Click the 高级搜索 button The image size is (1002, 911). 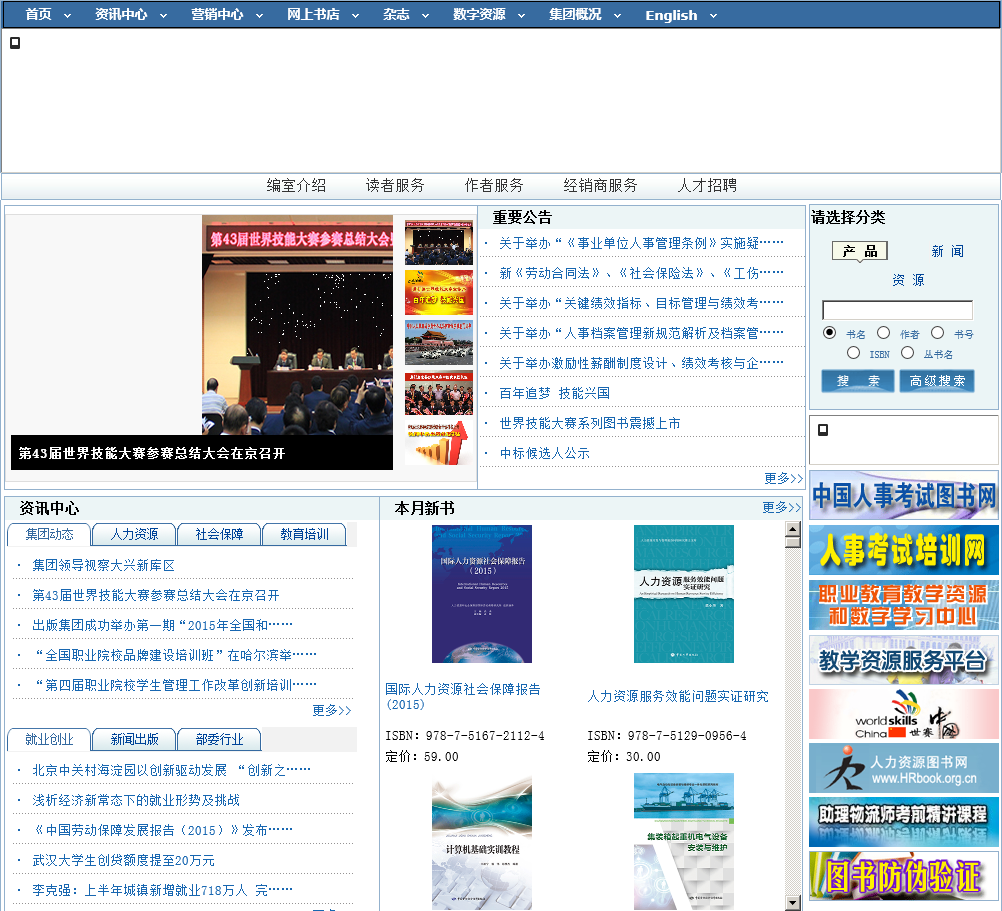[x=937, y=381]
